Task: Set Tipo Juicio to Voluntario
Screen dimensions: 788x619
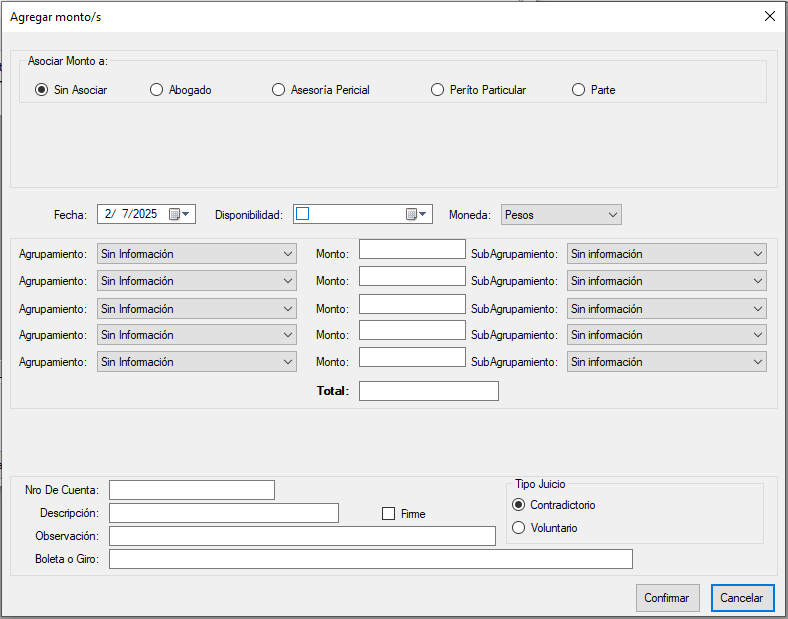Action: (518, 528)
